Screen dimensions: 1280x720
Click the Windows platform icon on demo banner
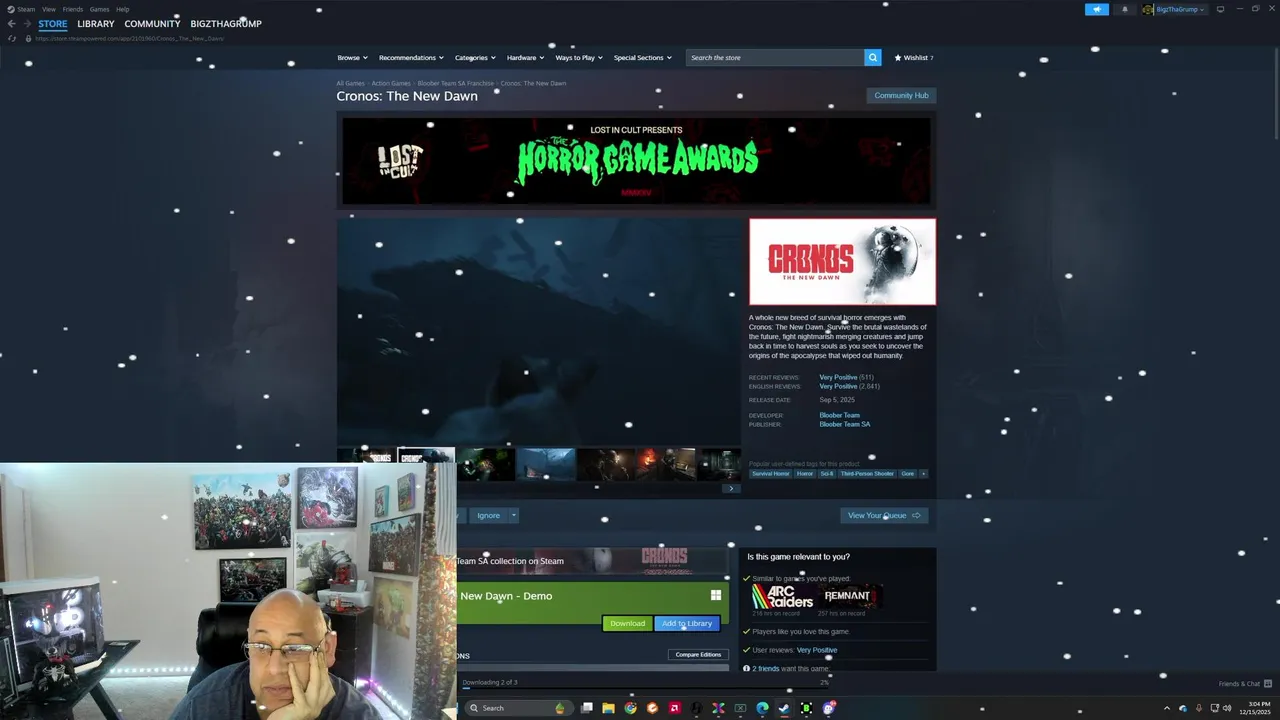[716, 595]
